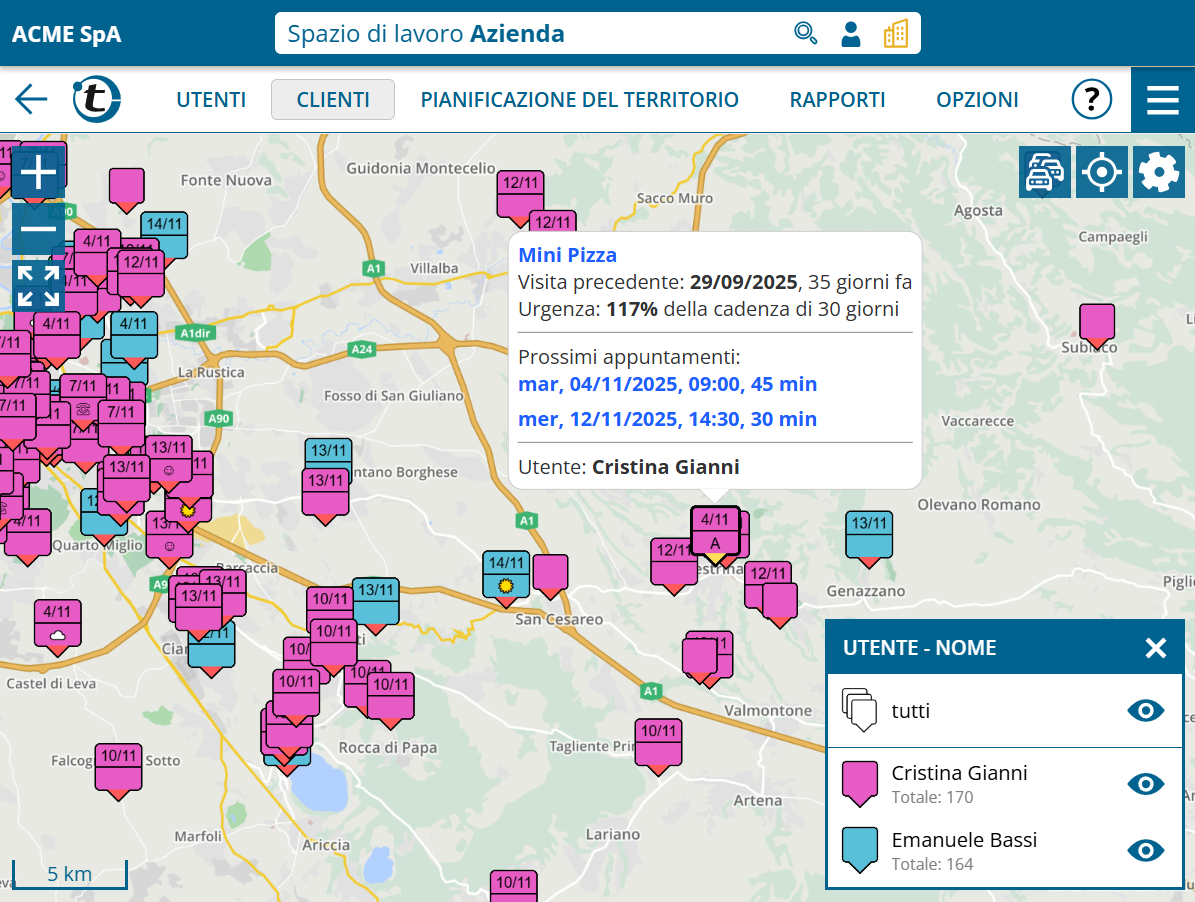Zoom out the map with minus button
The width and height of the screenshot is (1195, 902).
(x=38, y=229)
